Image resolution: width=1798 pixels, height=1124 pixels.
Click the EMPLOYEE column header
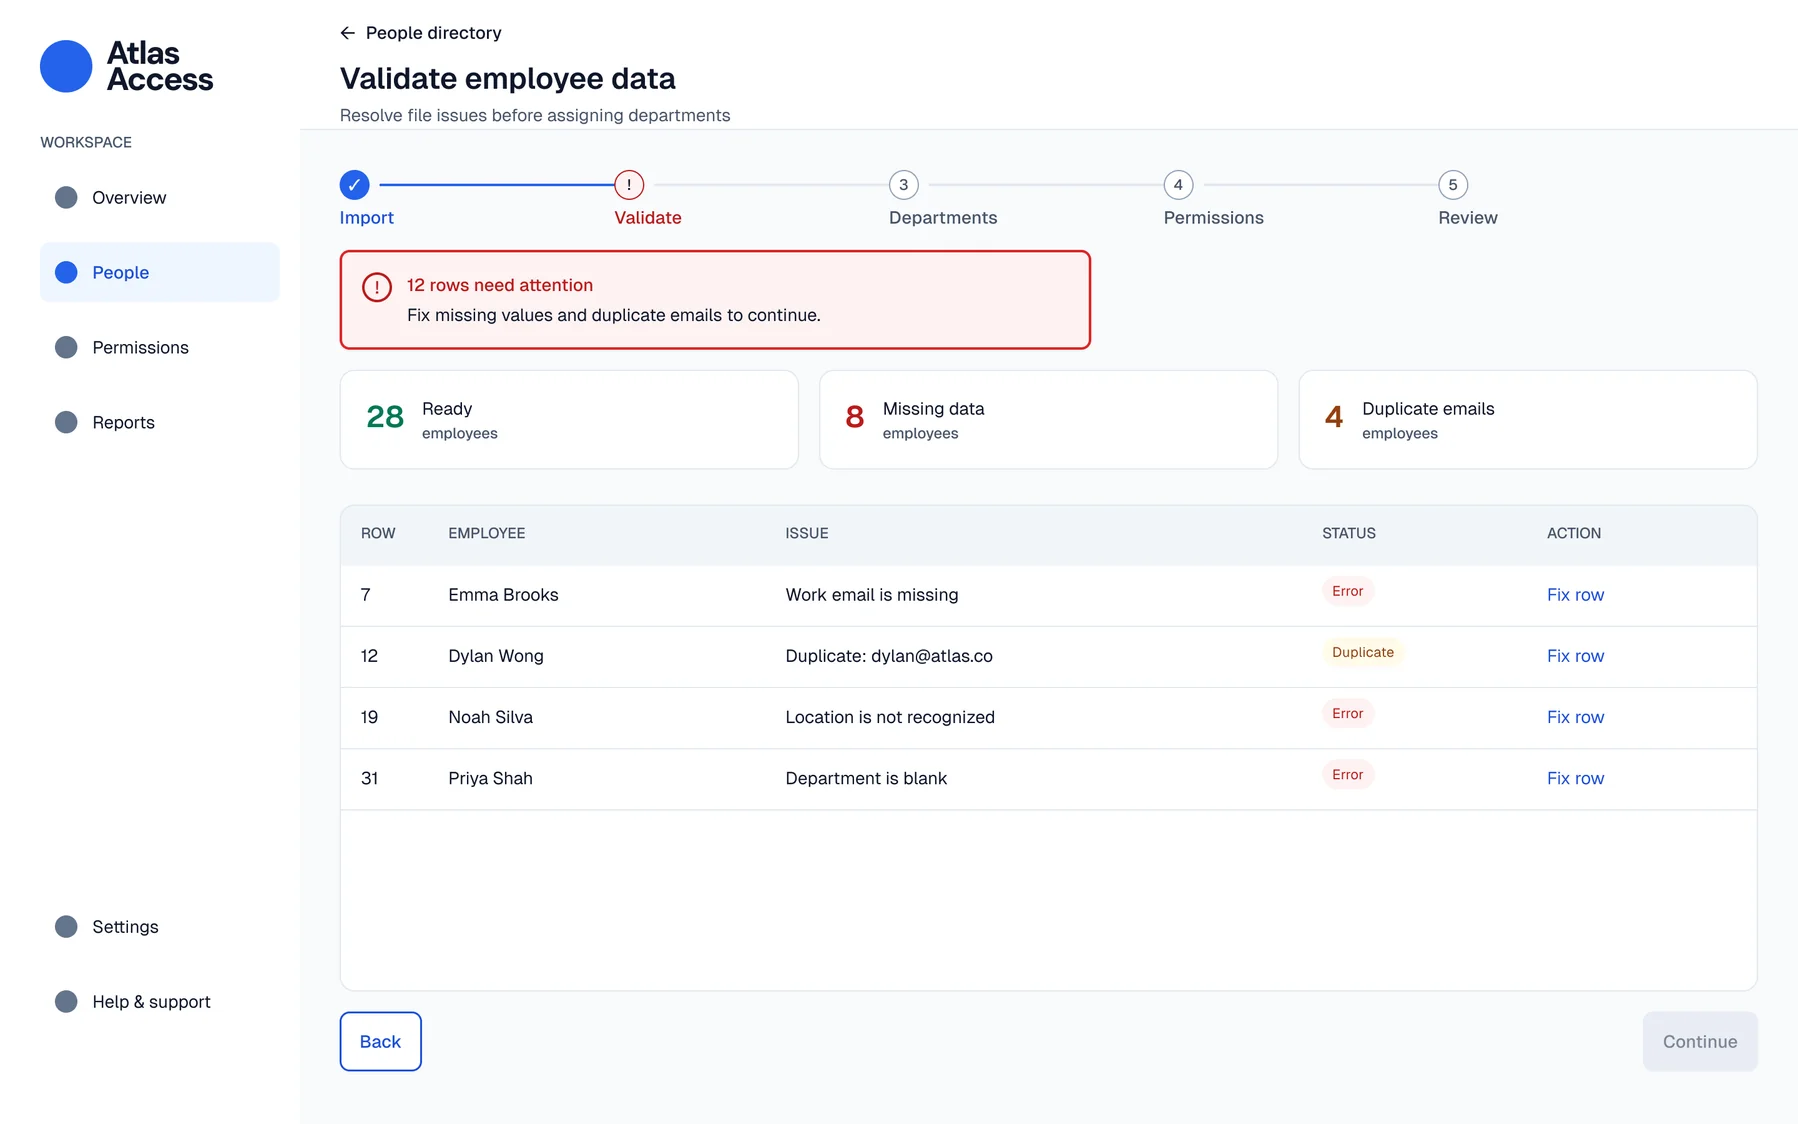(487, 533)
